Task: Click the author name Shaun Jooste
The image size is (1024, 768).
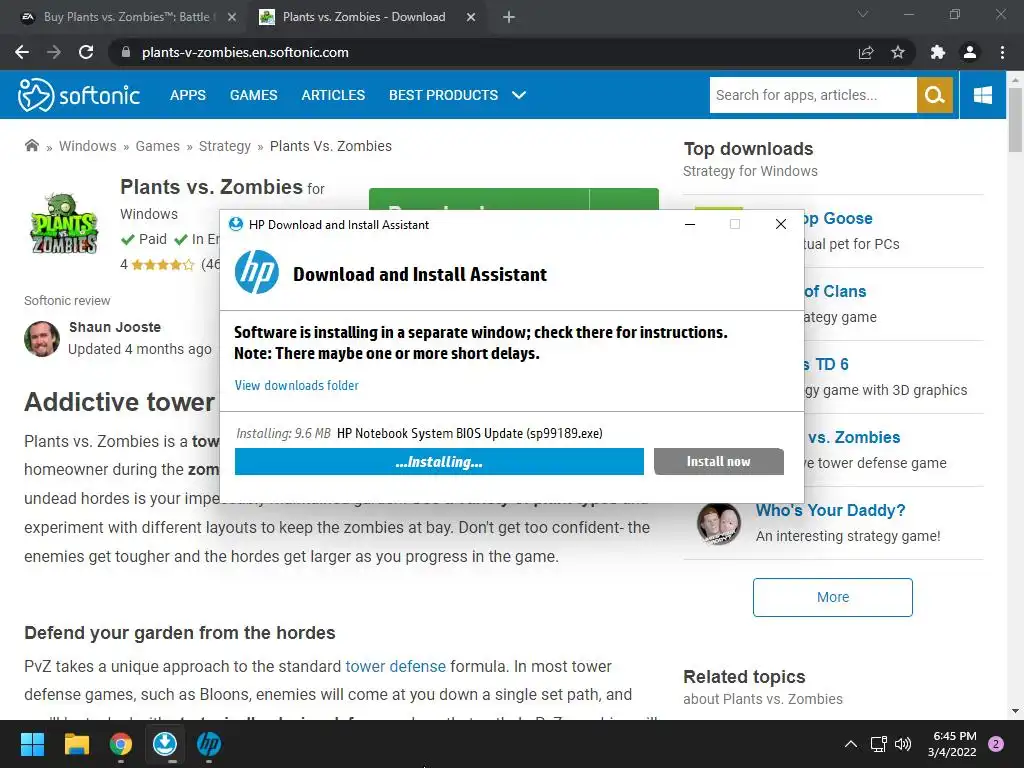Action: tap(115, 327)
